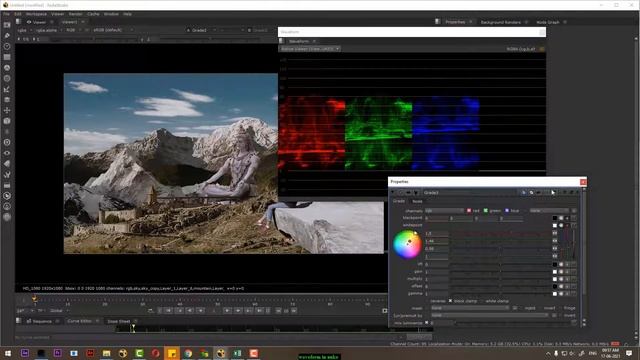Click the first whitepoint value field 1.5

436,233
